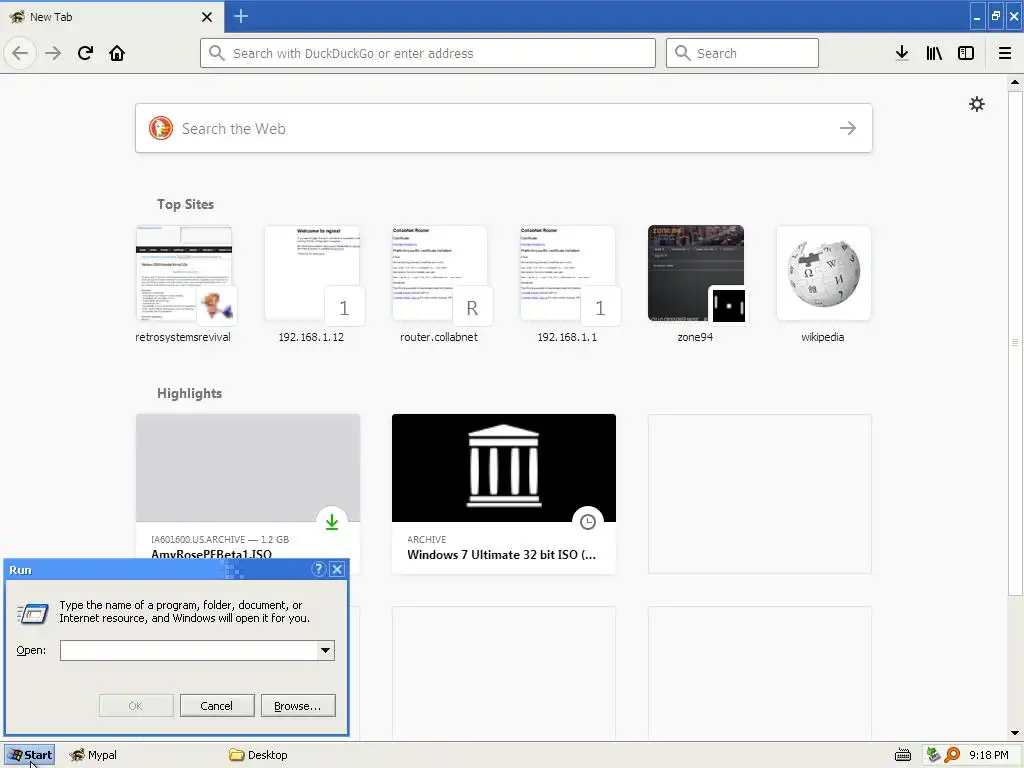Open the hamburger application menu
Screen dimensions: 1024x768
click(x=1005, y=53)
